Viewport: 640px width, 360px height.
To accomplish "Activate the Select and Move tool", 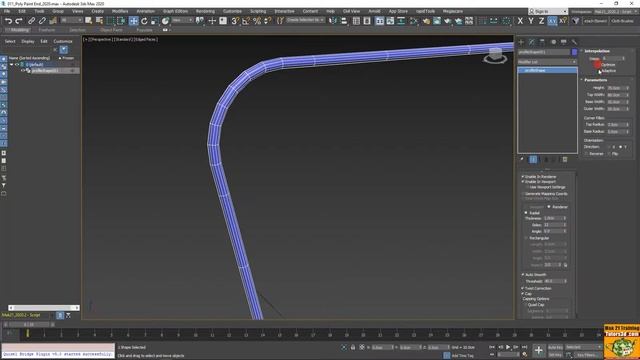I will 133,21.
